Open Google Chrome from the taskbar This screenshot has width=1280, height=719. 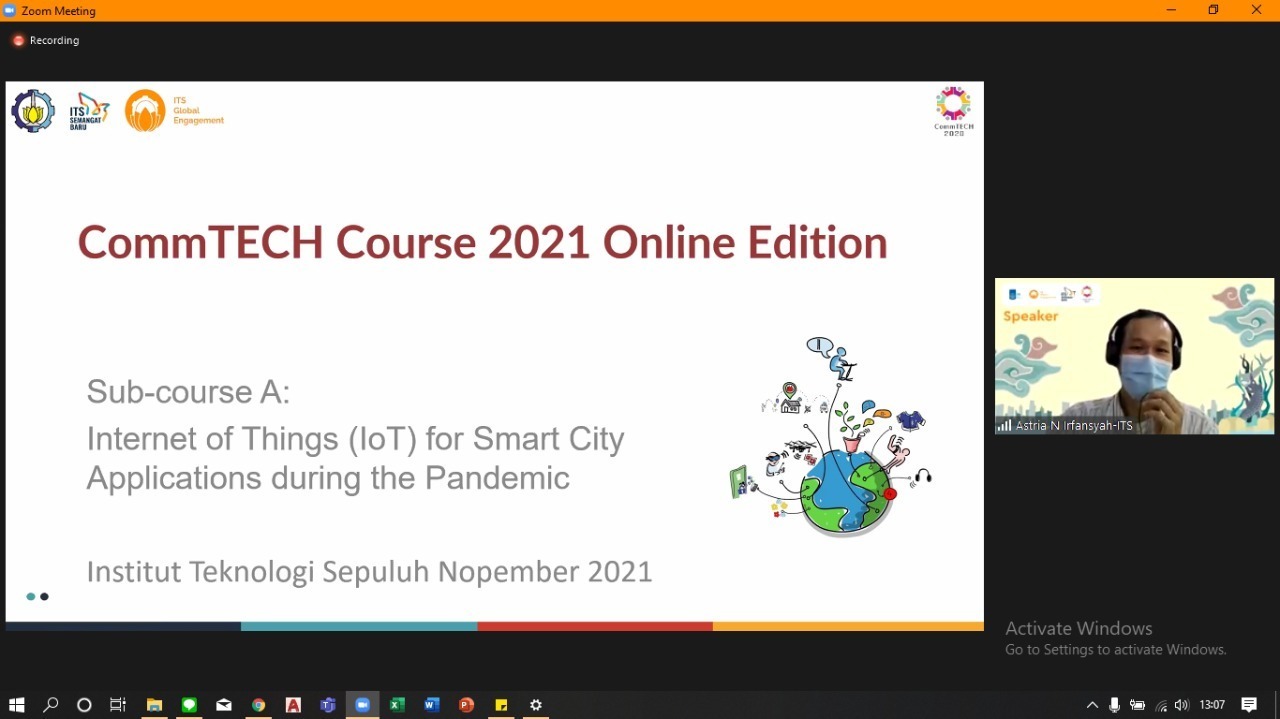point(258,705)
